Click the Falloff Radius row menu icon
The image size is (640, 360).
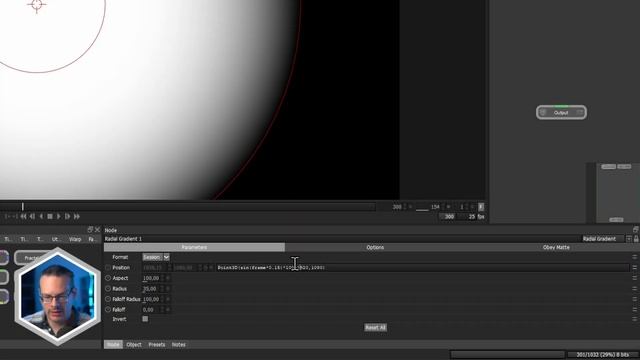coord(634,299)
